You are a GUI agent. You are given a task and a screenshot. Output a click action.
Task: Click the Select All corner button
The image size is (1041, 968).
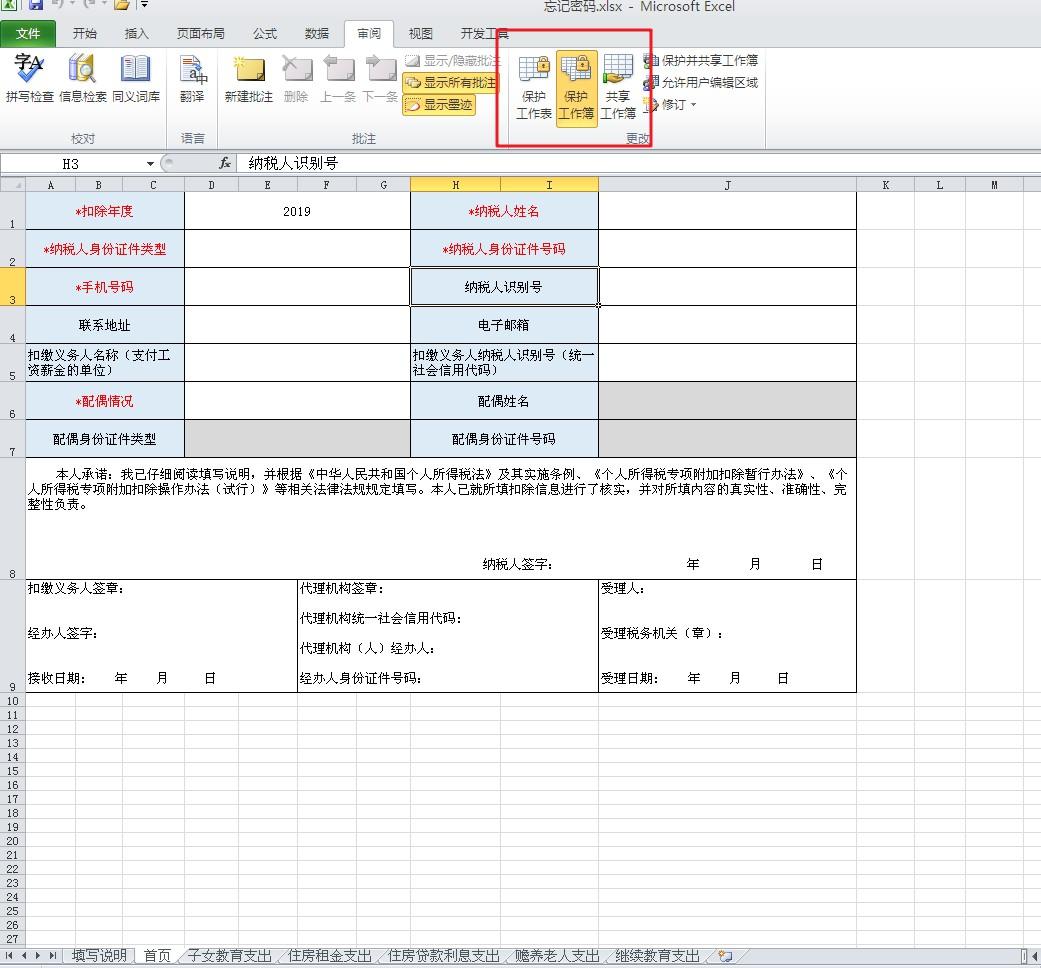(x=13, y=185)
